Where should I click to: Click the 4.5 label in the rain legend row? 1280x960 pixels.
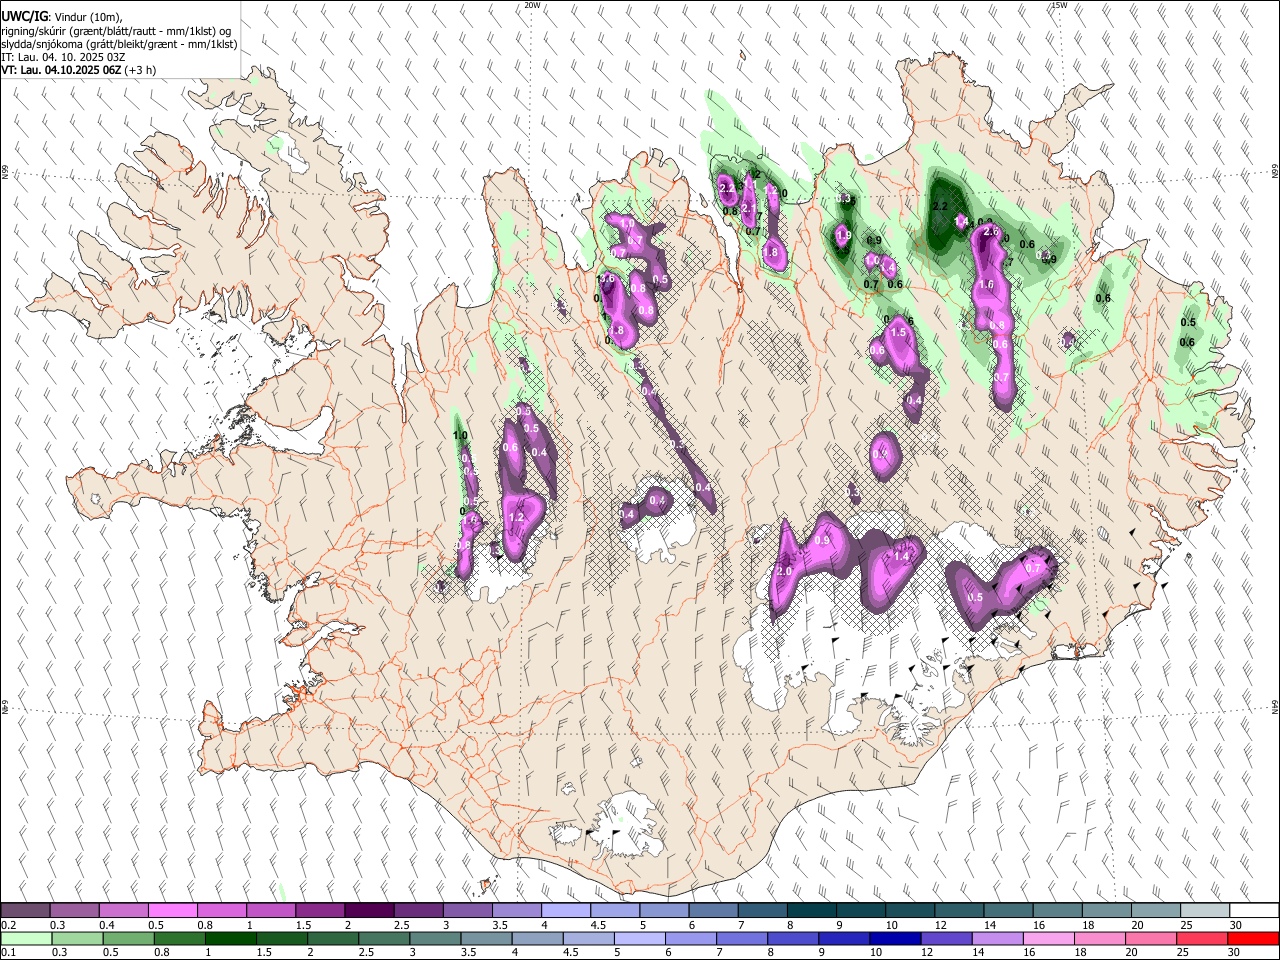570,953
